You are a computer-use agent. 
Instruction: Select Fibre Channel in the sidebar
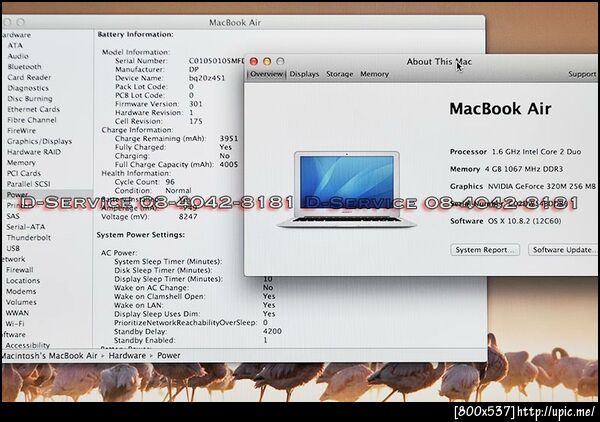coord(32,120)
